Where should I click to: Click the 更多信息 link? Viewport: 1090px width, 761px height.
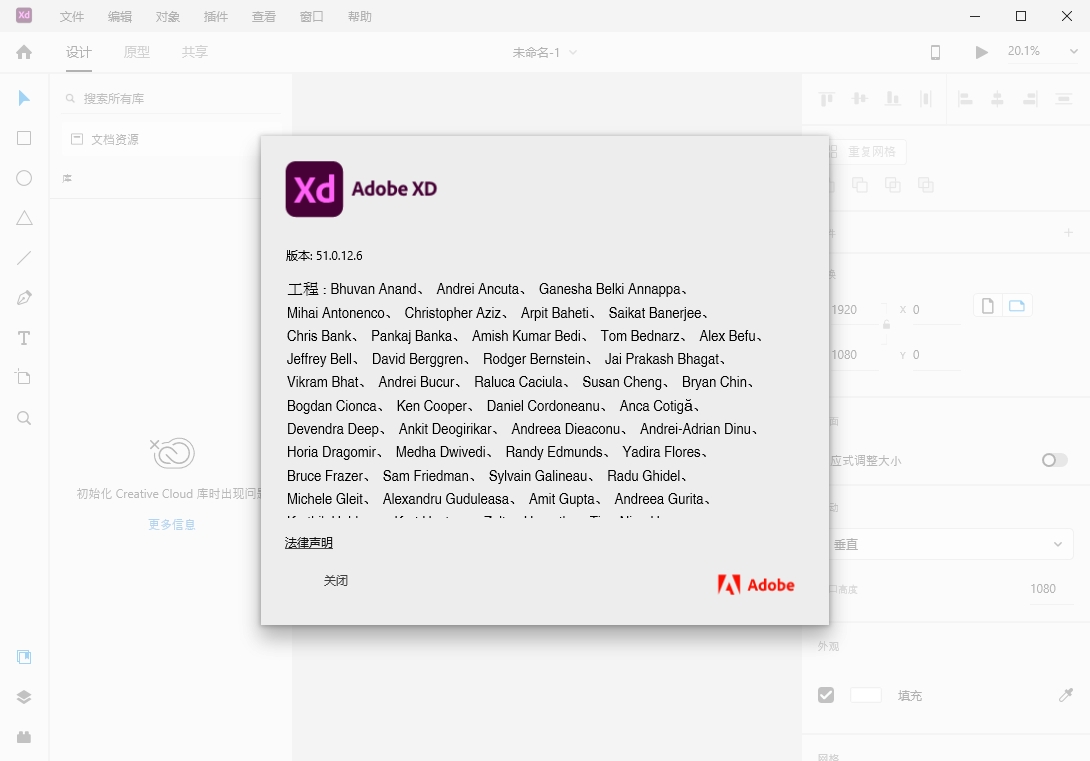(x=172, y=524)
